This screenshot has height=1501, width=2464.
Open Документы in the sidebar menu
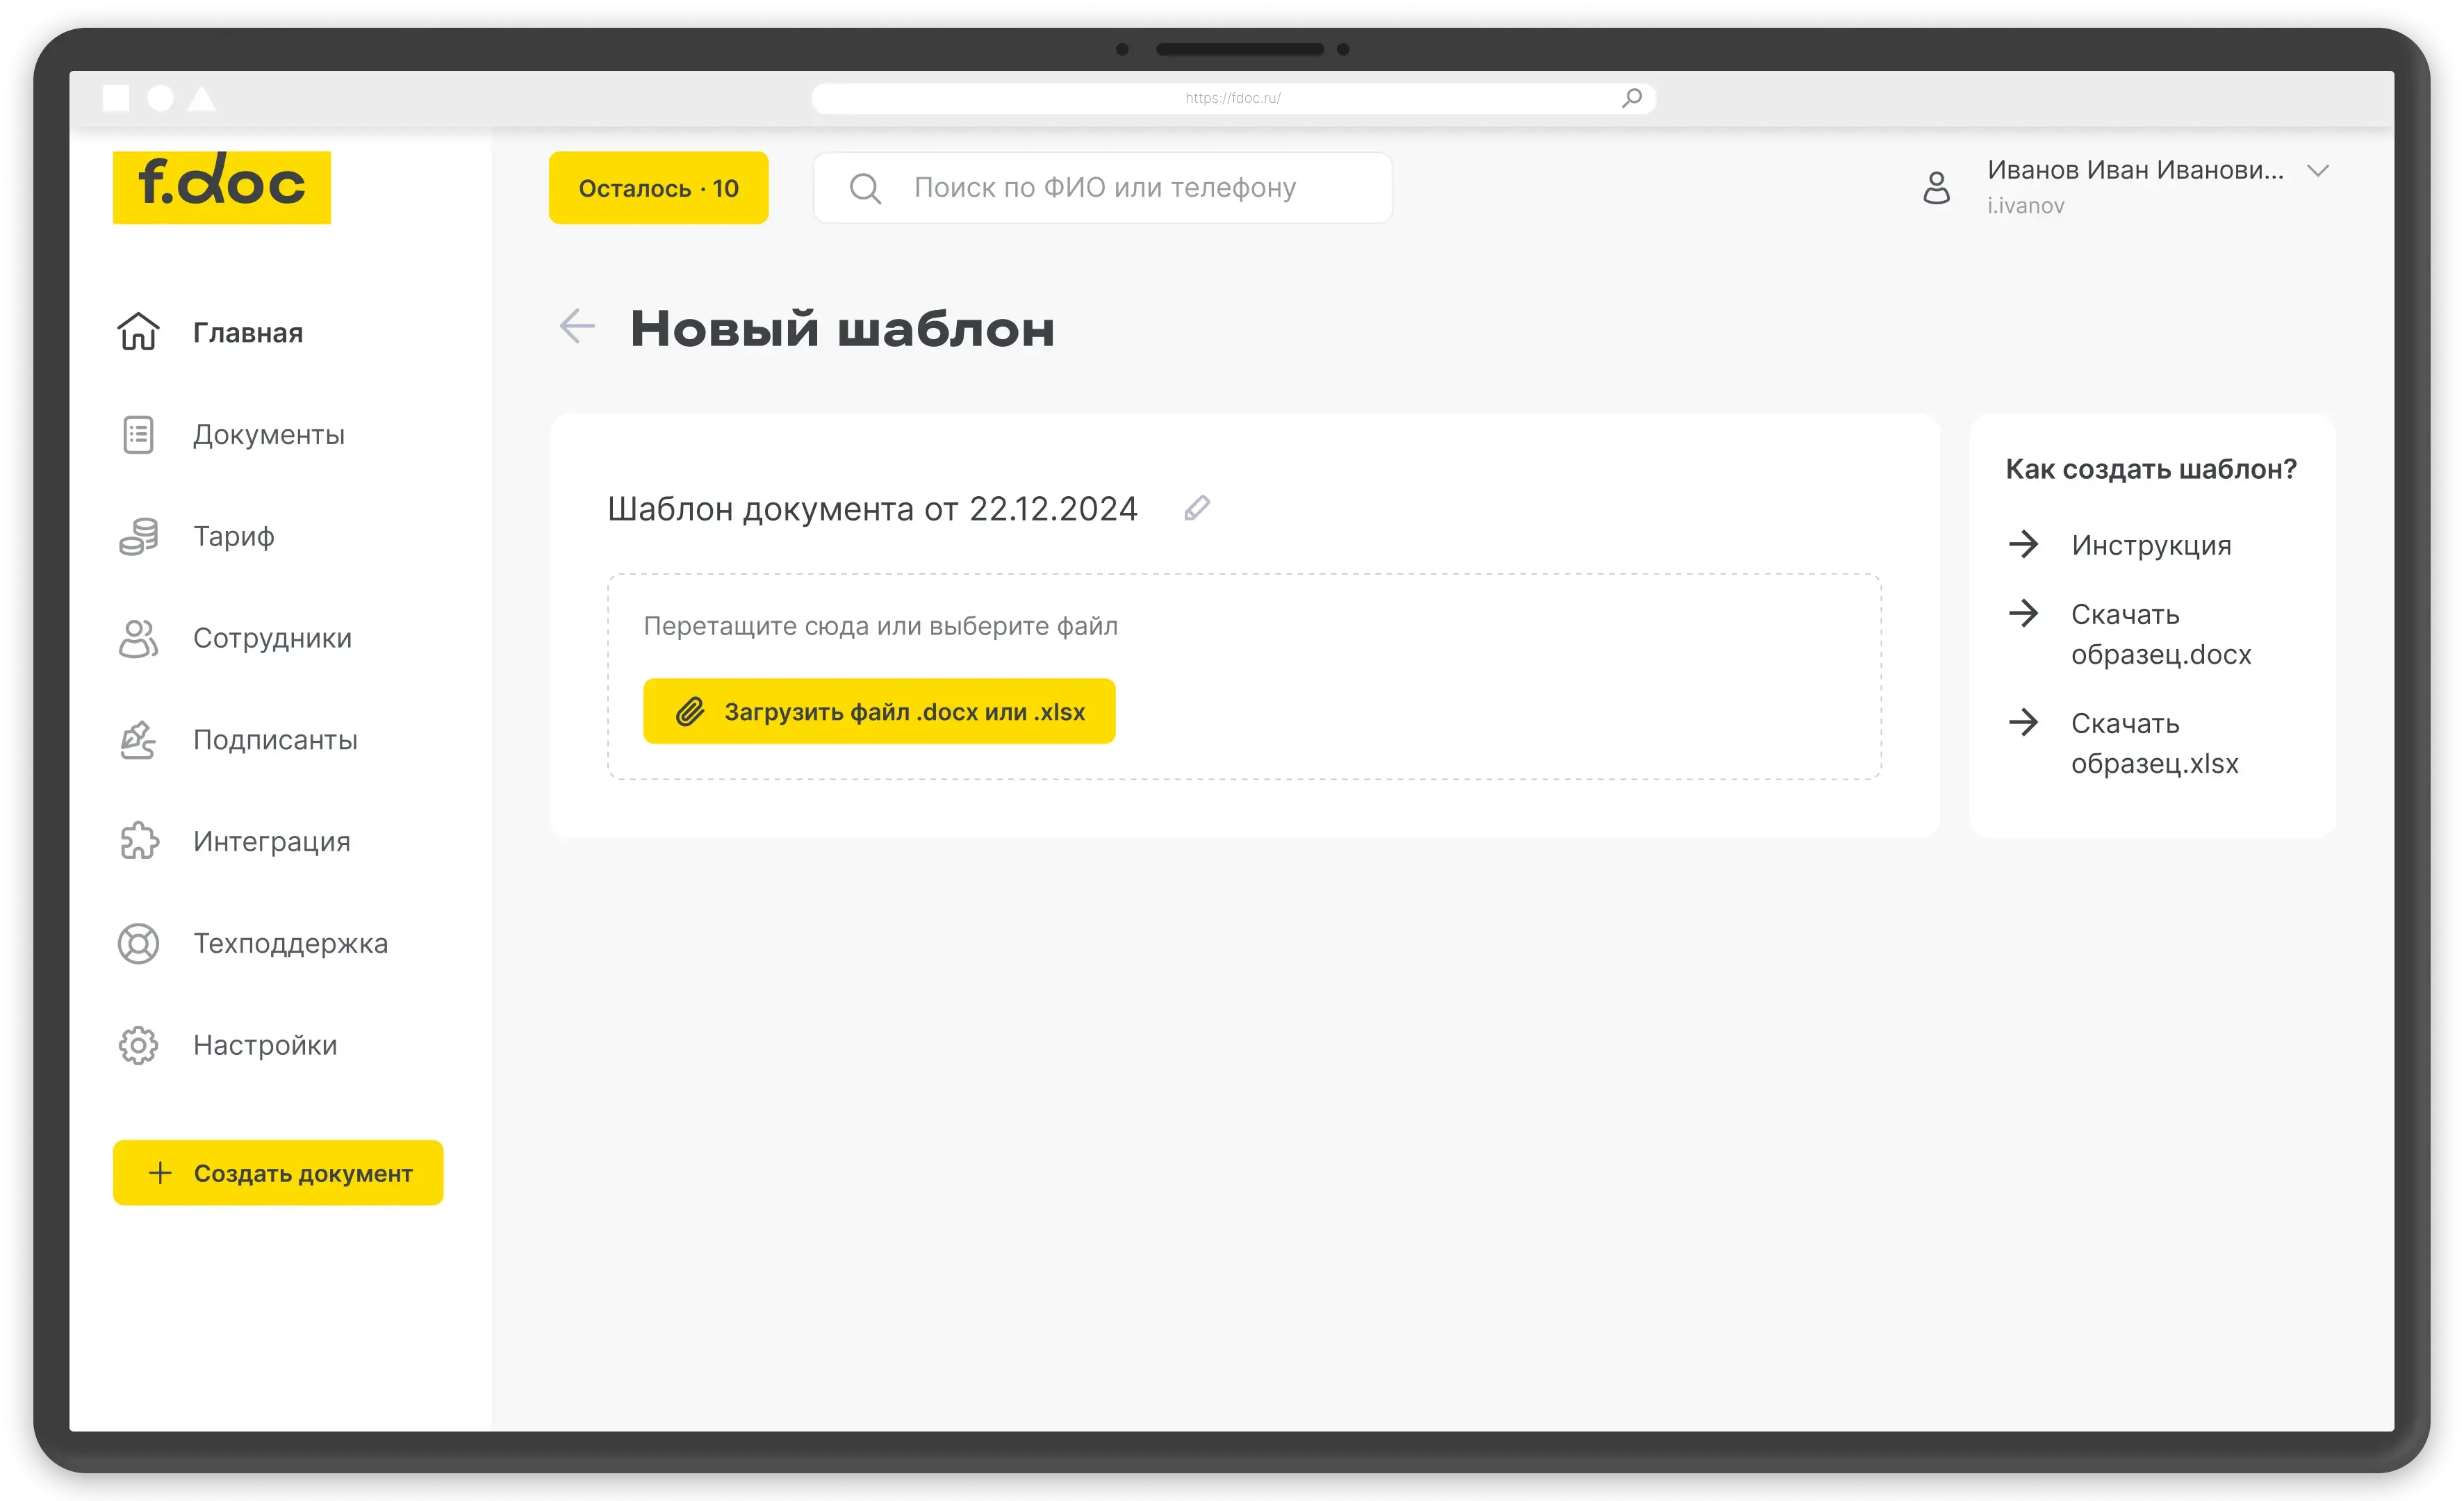pyautogui.click(x=268, y=435)
